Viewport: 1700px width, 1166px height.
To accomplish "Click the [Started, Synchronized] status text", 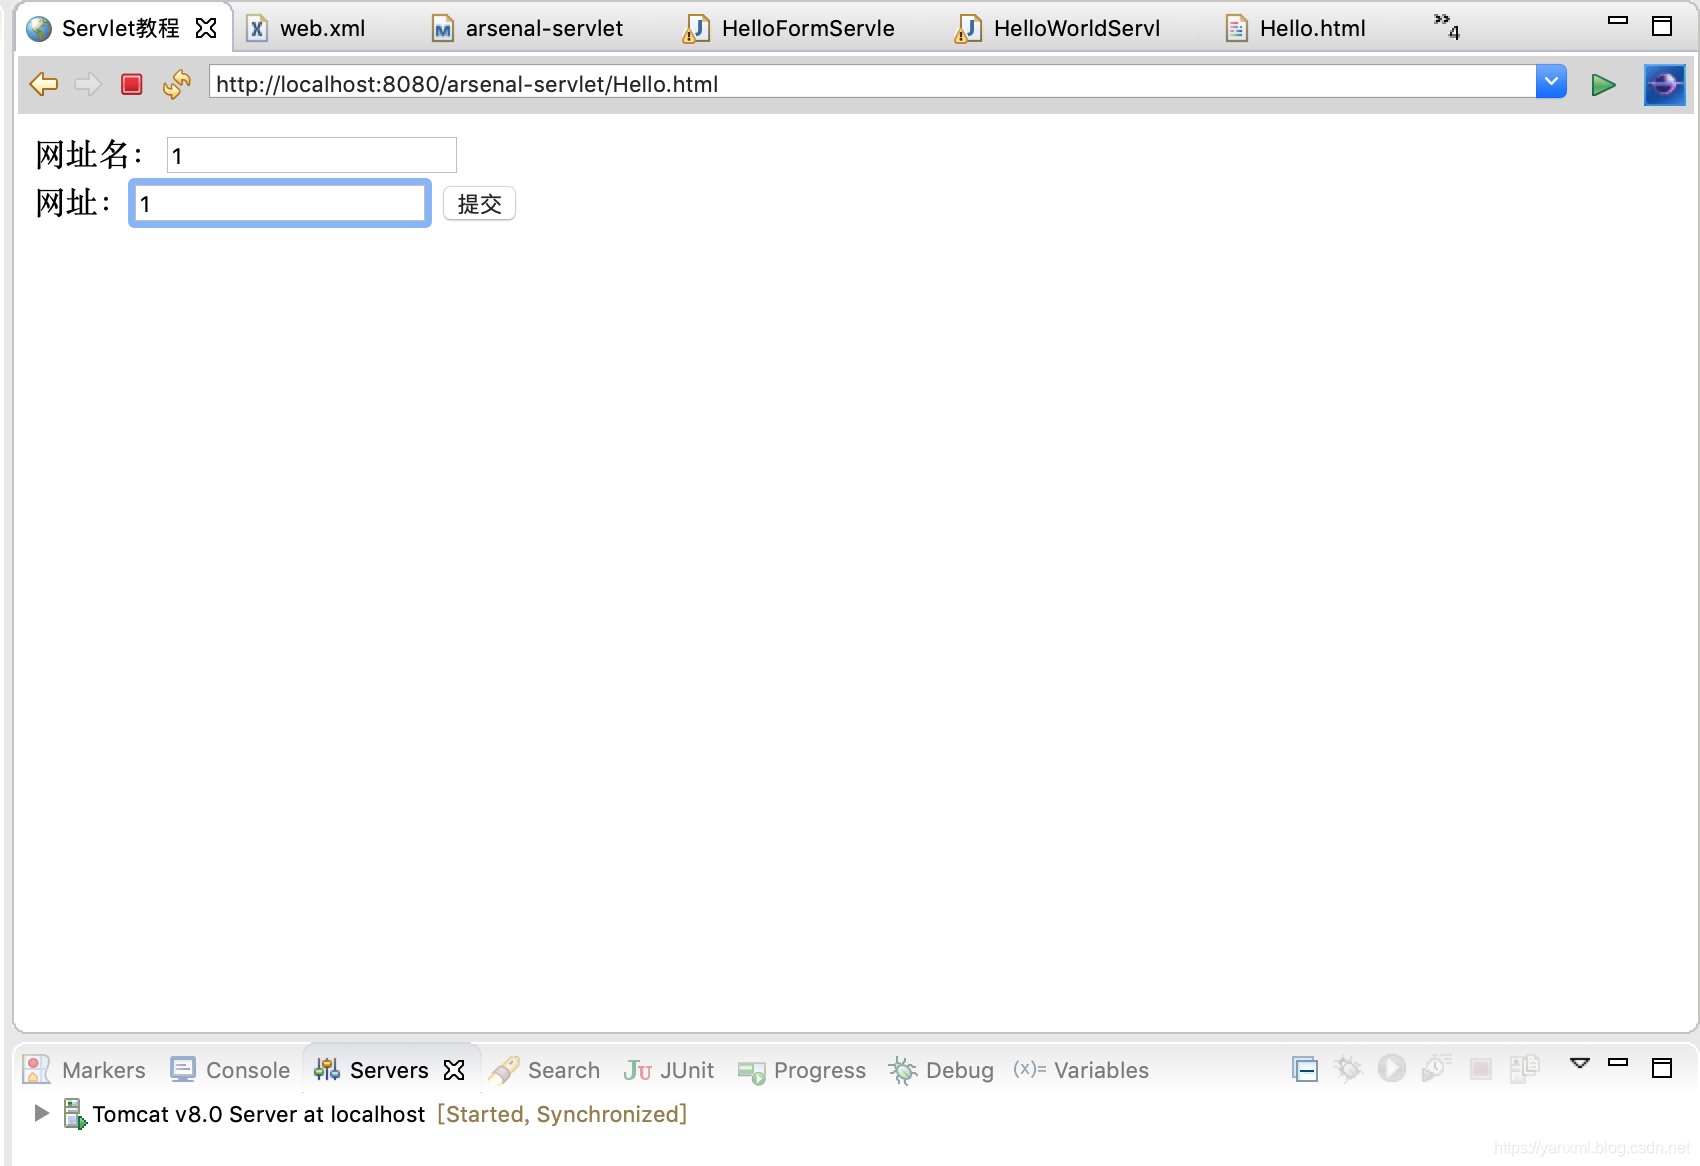I will (x=562, y=1114).
